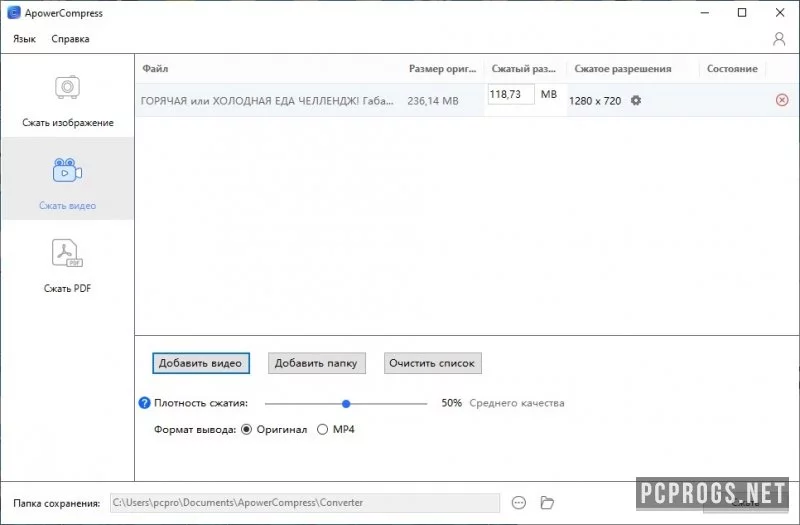
Task: Click the ApowerCompress app logo
Action: (13, 13)
